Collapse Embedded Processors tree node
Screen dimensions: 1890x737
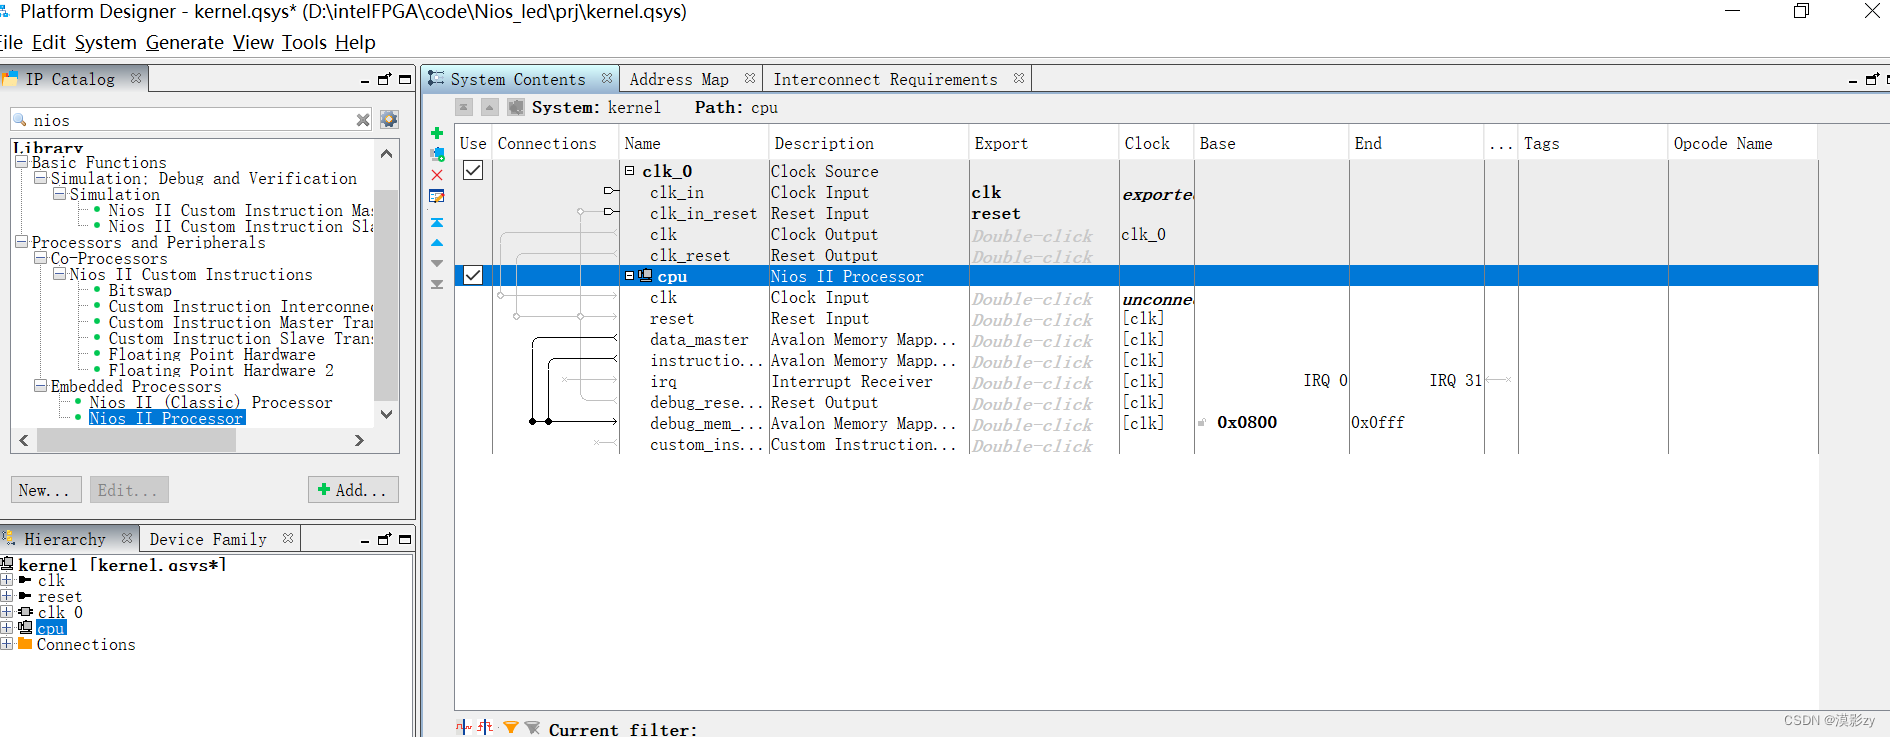[x=41, y=386]
